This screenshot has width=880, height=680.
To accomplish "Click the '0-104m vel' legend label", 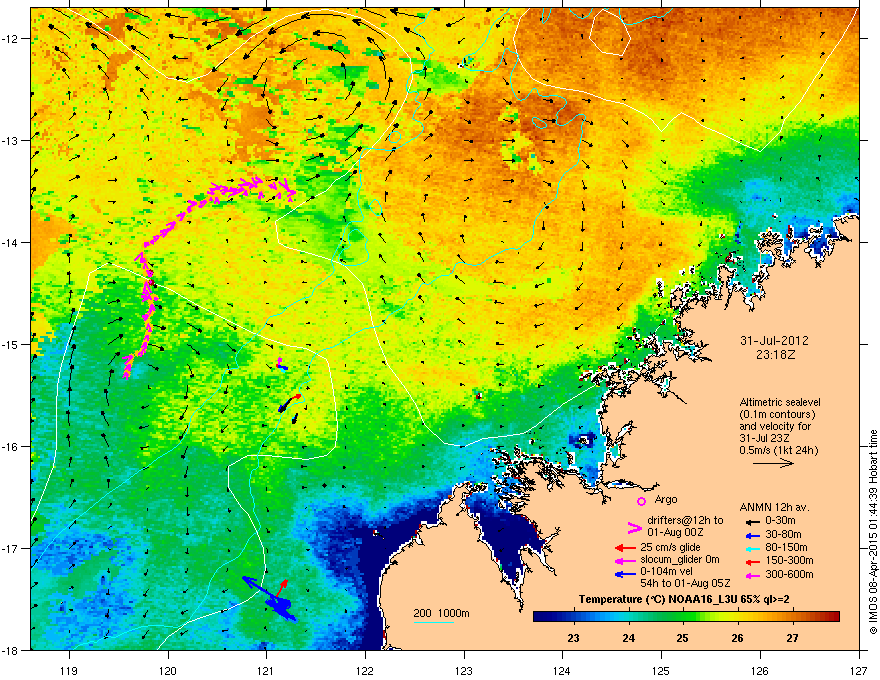I will pos(666,572).
